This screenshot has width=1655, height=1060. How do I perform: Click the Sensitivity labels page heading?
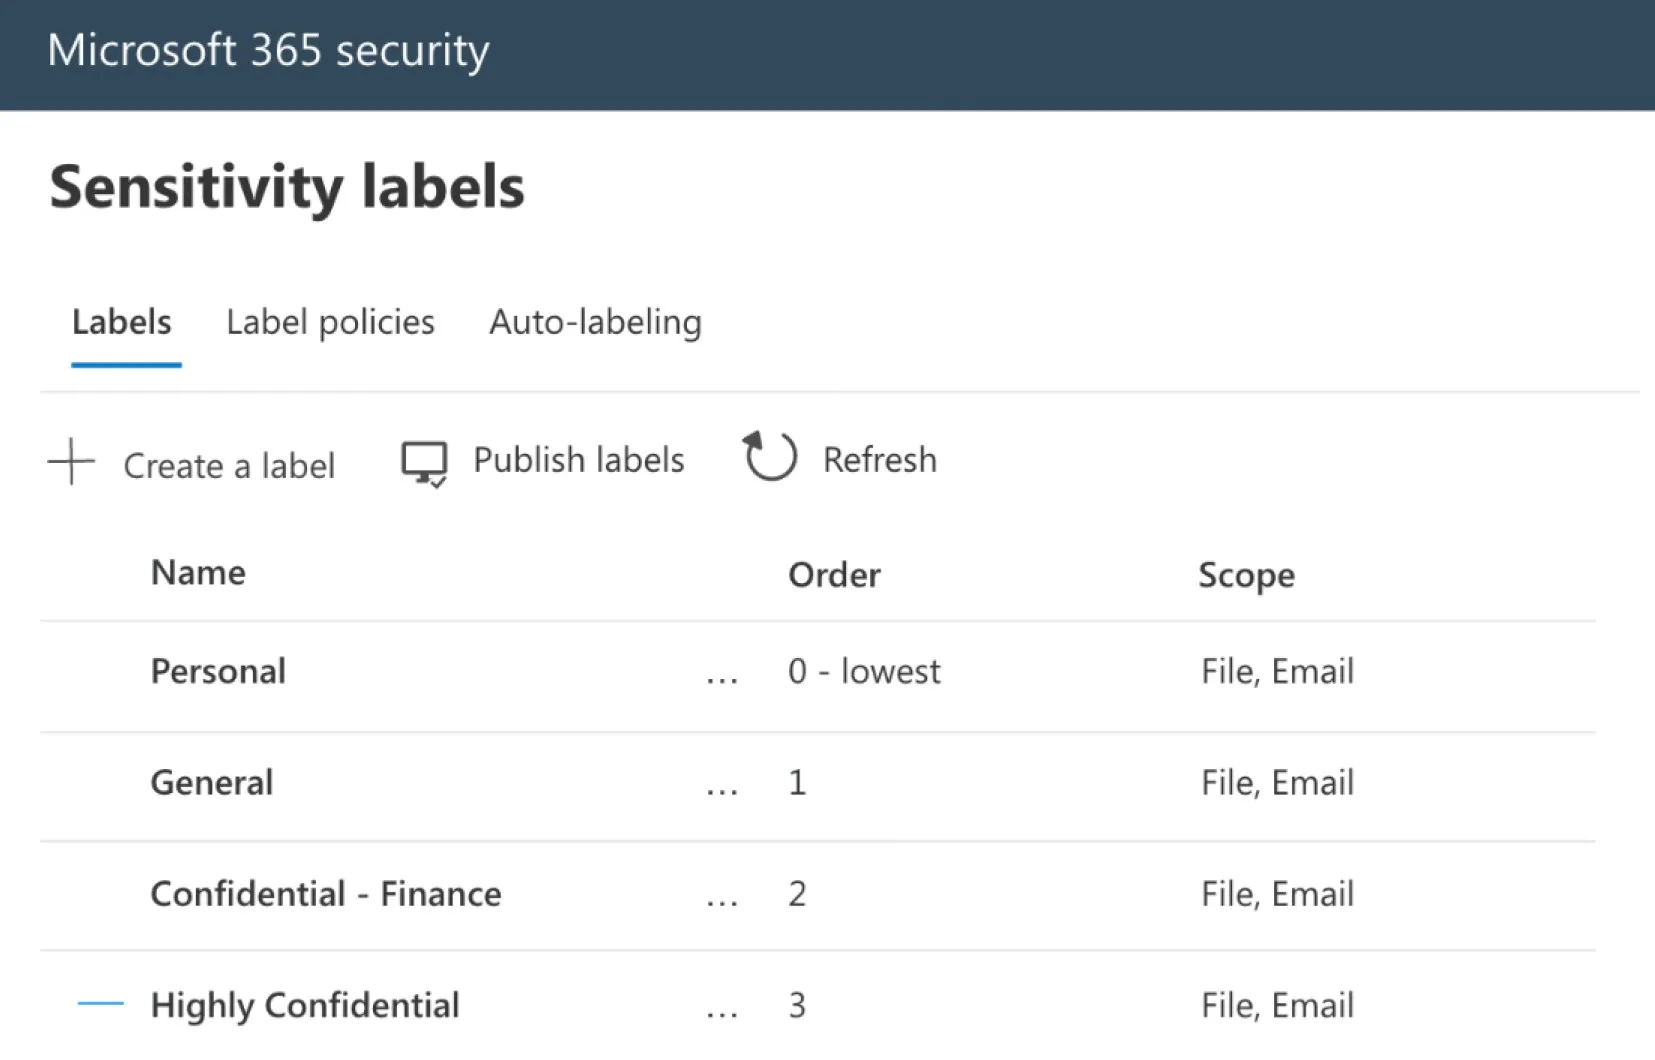coord(287,187)
